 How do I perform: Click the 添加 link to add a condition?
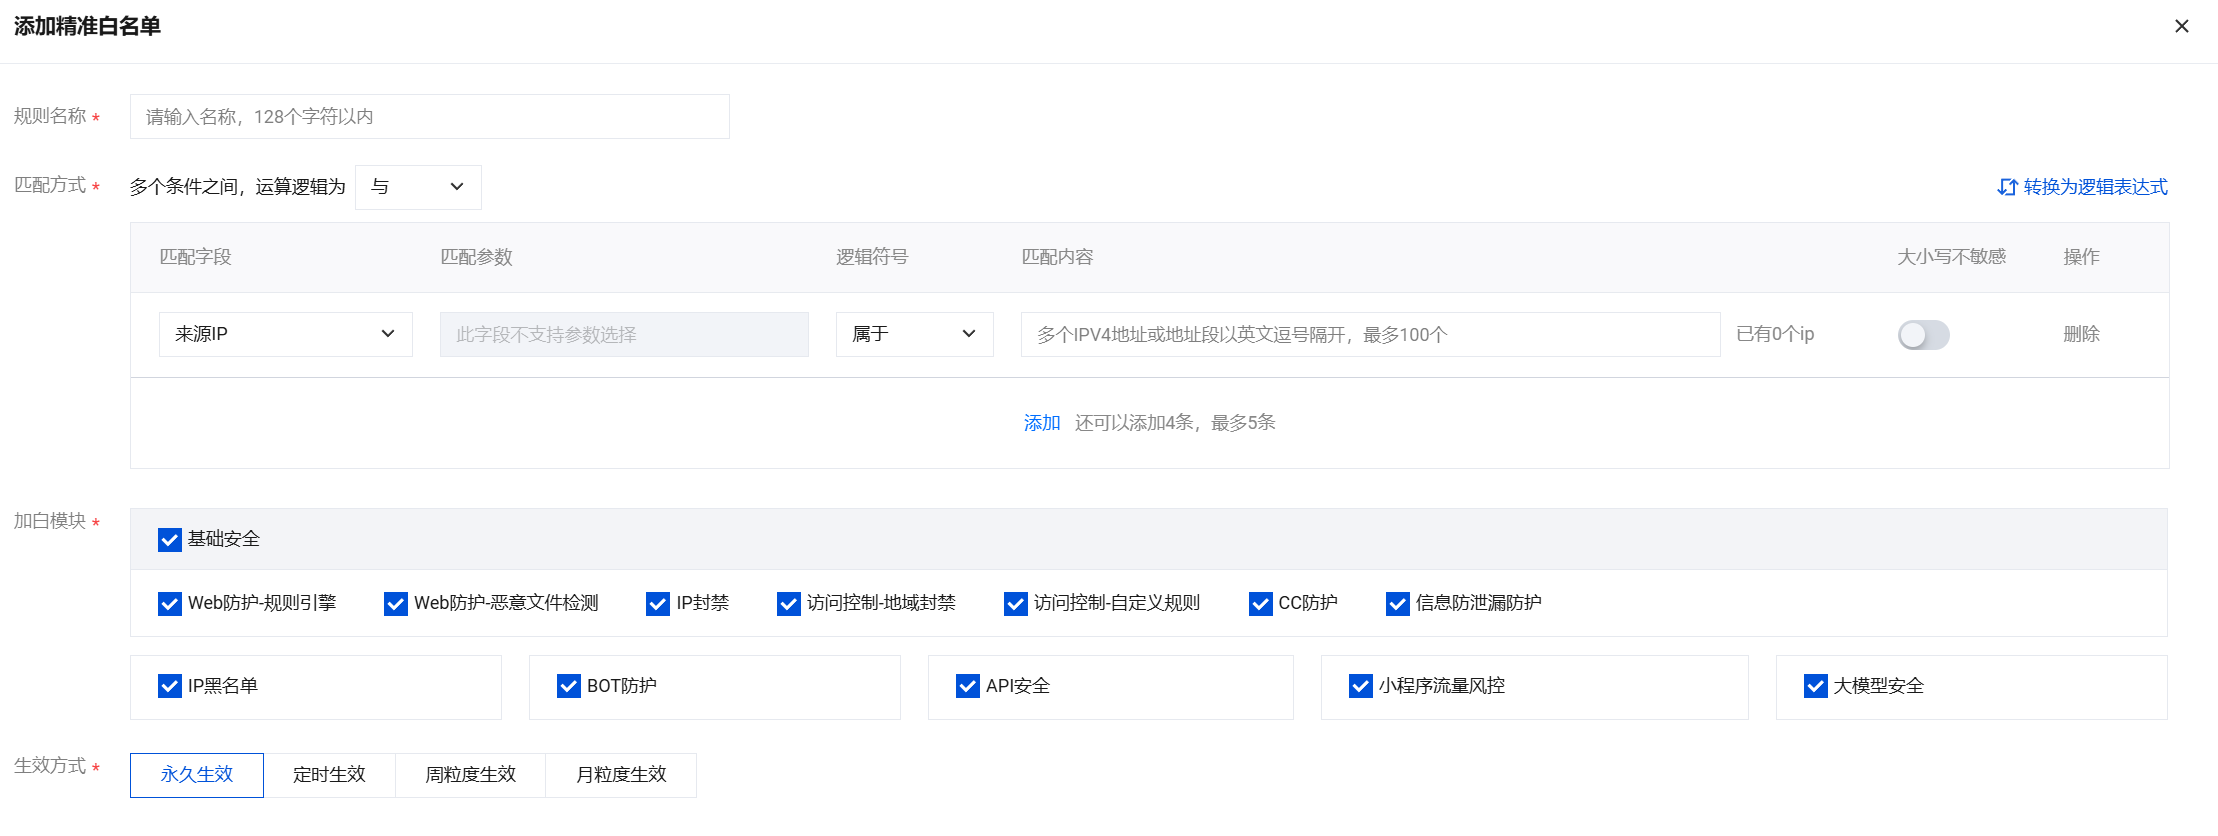(x=1041, y=423)
